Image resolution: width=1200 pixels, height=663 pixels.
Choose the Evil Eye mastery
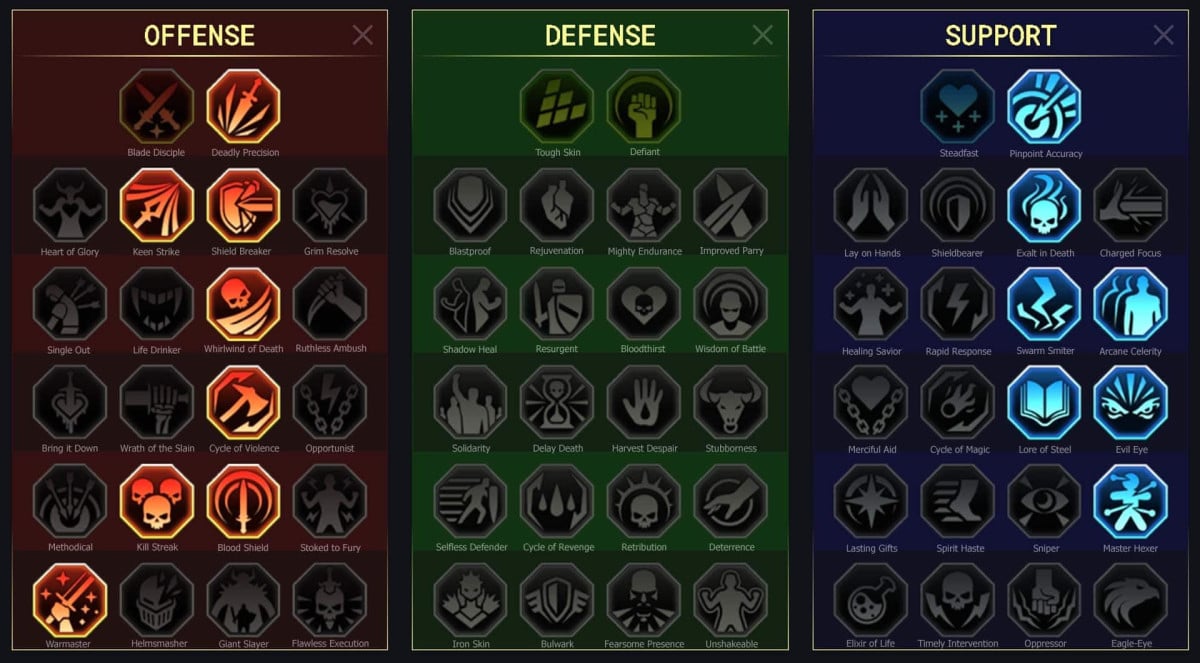(x=1131, y=402)
